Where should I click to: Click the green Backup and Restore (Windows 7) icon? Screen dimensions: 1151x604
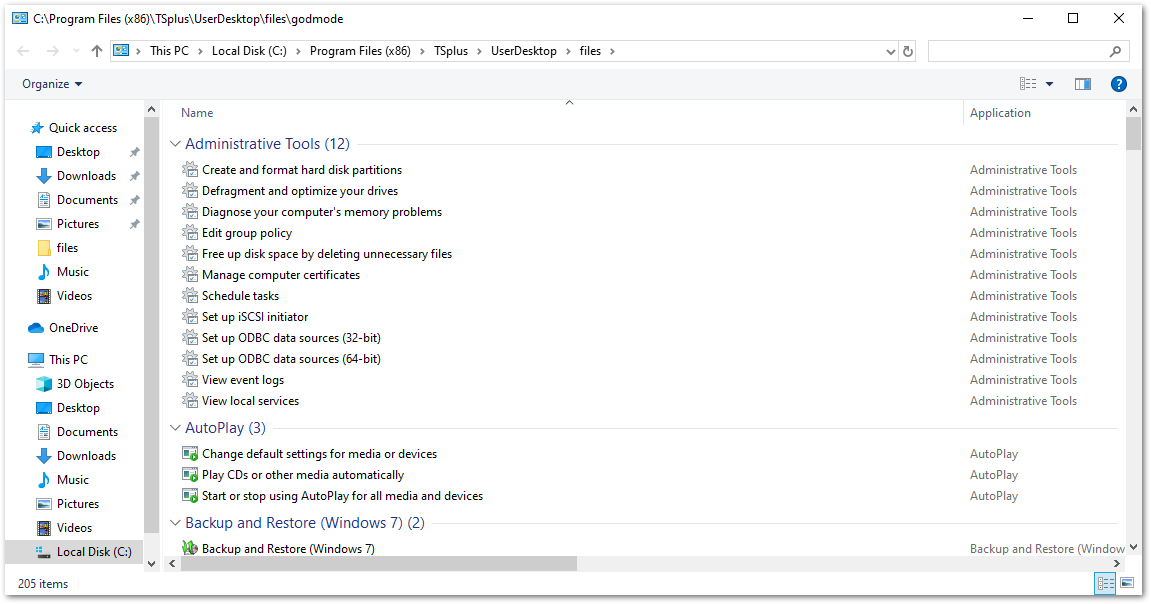190,548
